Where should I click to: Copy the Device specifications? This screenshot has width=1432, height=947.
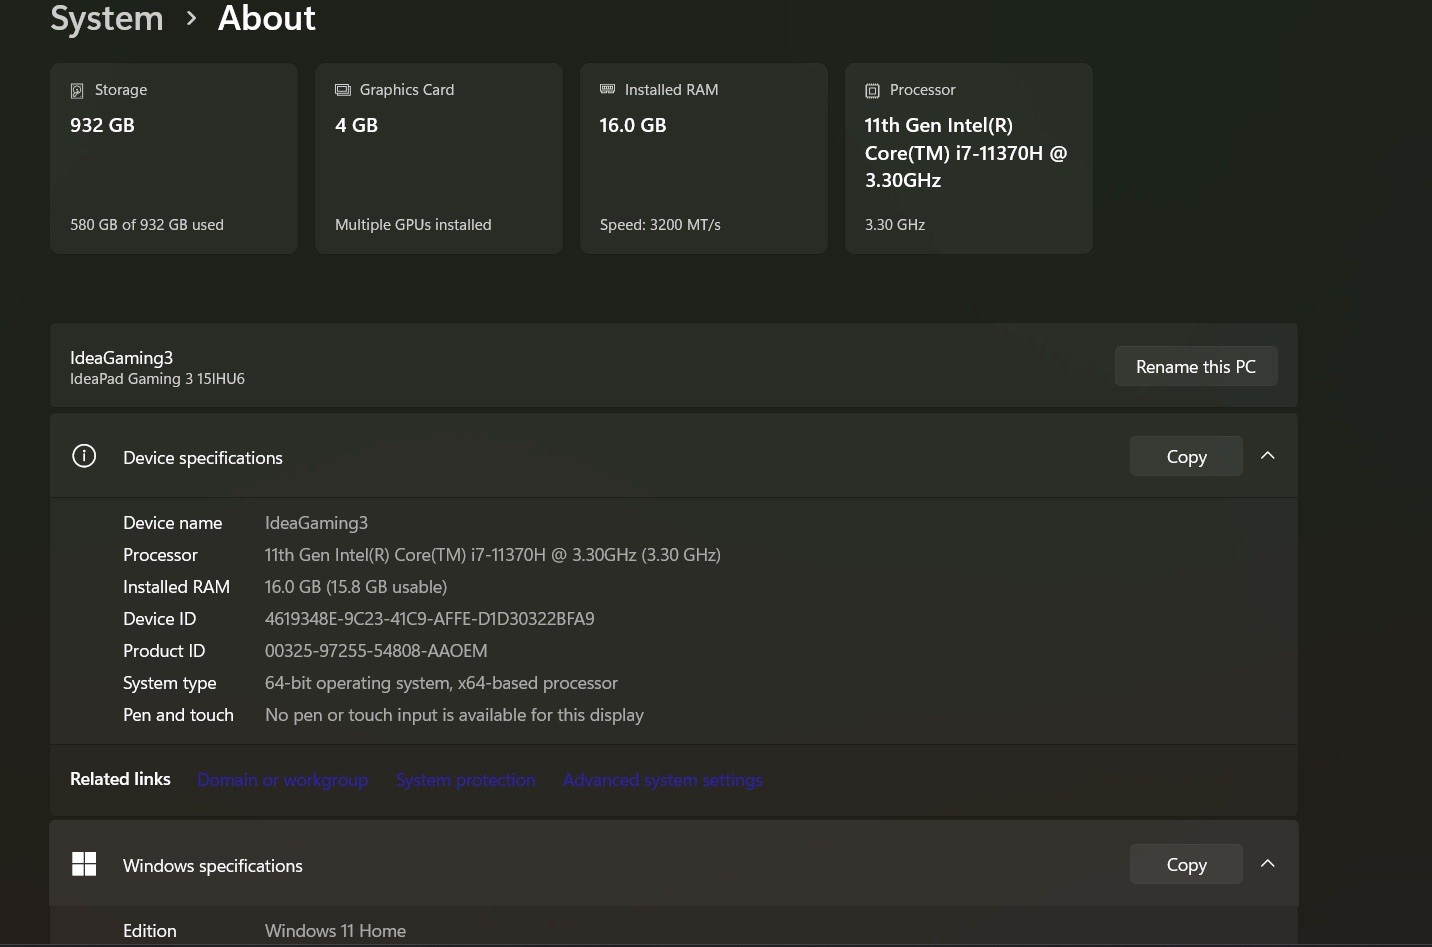[x=1186, y=456]
